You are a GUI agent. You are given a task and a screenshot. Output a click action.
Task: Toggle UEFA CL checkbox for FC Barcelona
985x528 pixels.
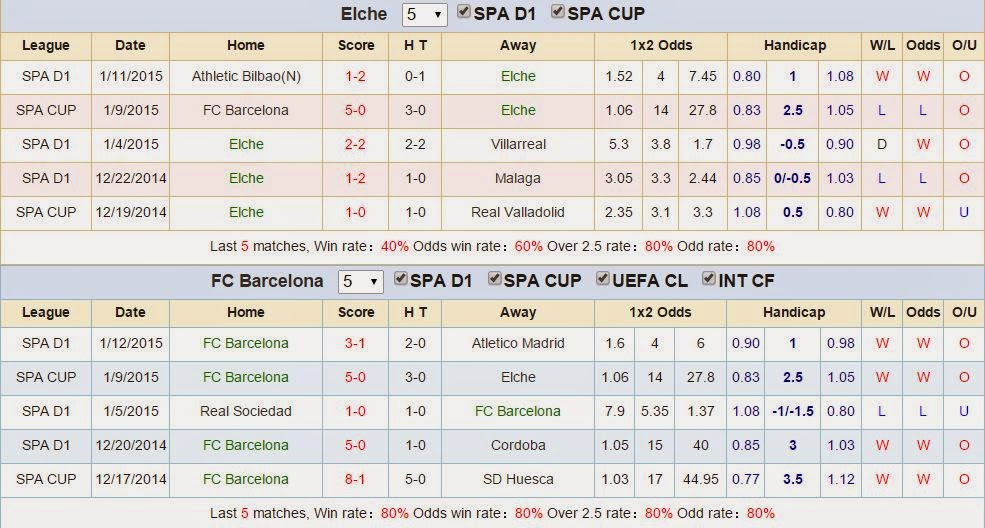(x=603, y=279)
